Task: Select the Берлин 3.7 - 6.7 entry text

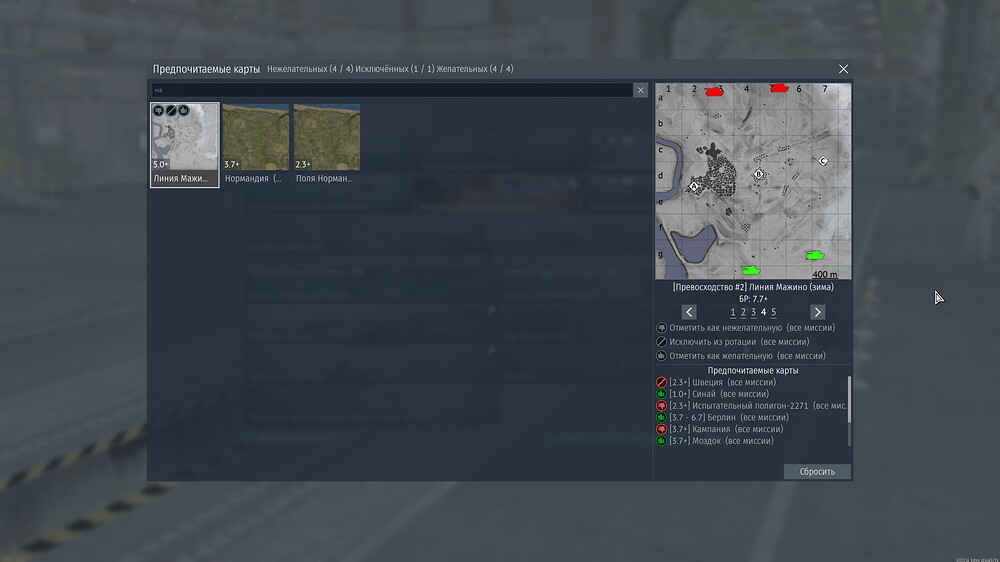Action: click(729, 417)
